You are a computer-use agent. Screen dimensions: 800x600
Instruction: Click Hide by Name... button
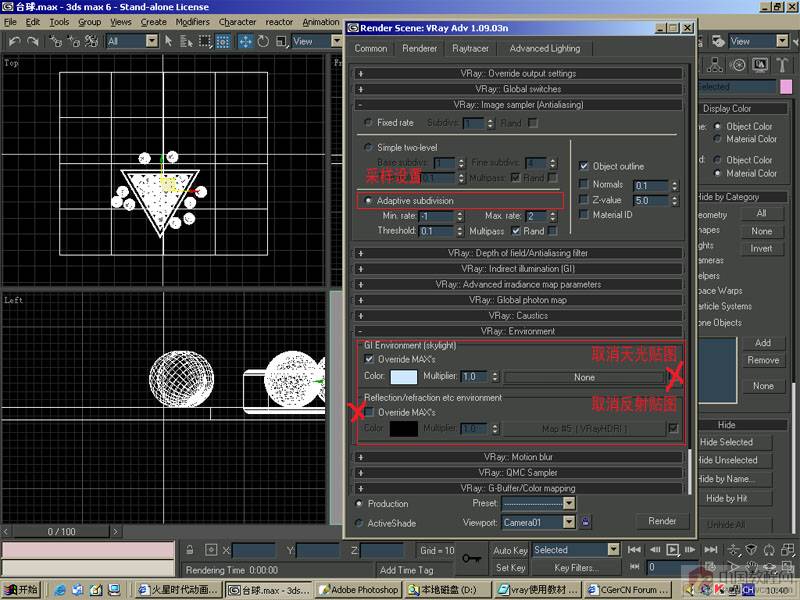click(734, 479)
